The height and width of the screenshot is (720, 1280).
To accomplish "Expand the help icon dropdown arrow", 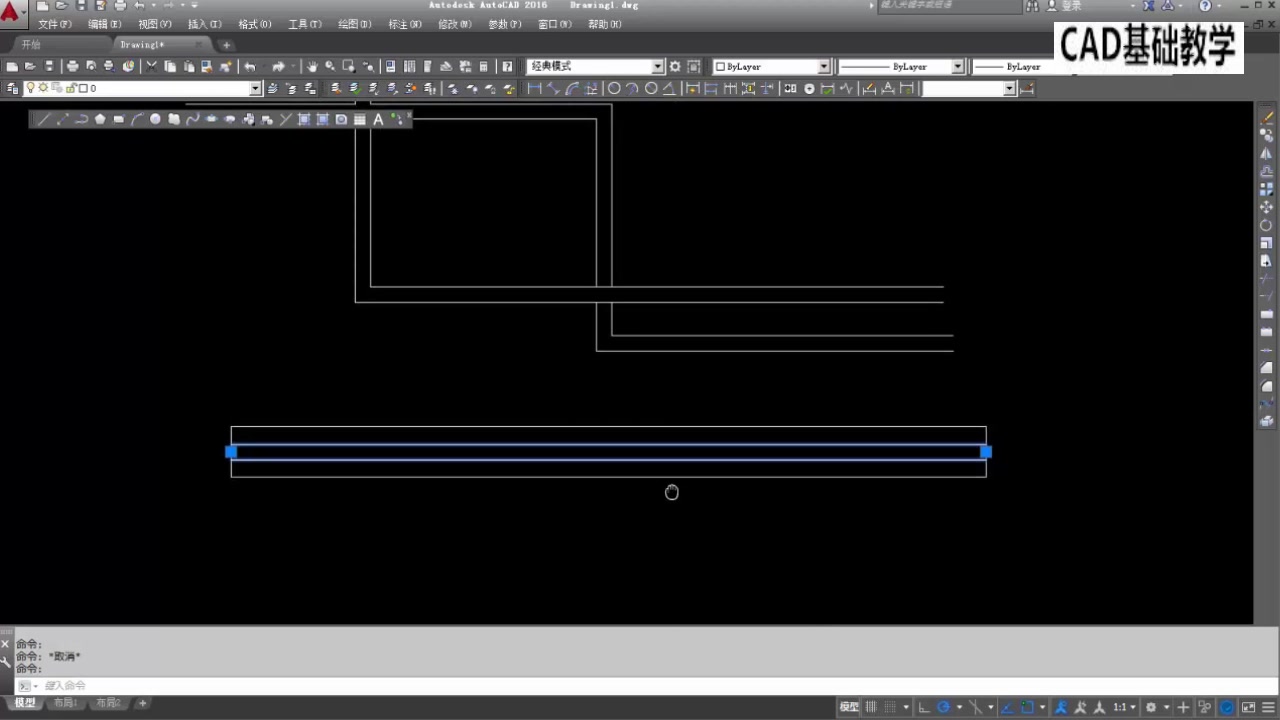I will [1221, 6].
